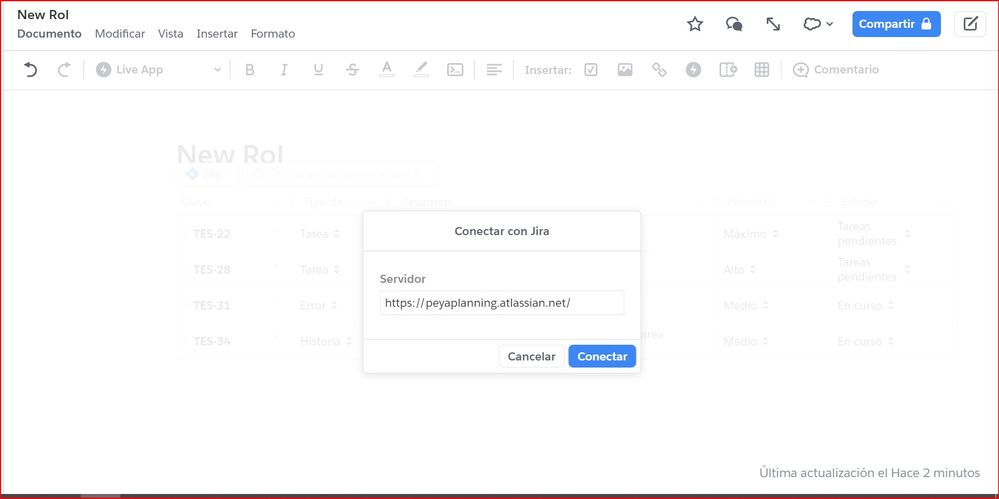This screenshot has width=999, height=499.
Task: Open the Alto priority dropdown
Action: pos(740,270)
